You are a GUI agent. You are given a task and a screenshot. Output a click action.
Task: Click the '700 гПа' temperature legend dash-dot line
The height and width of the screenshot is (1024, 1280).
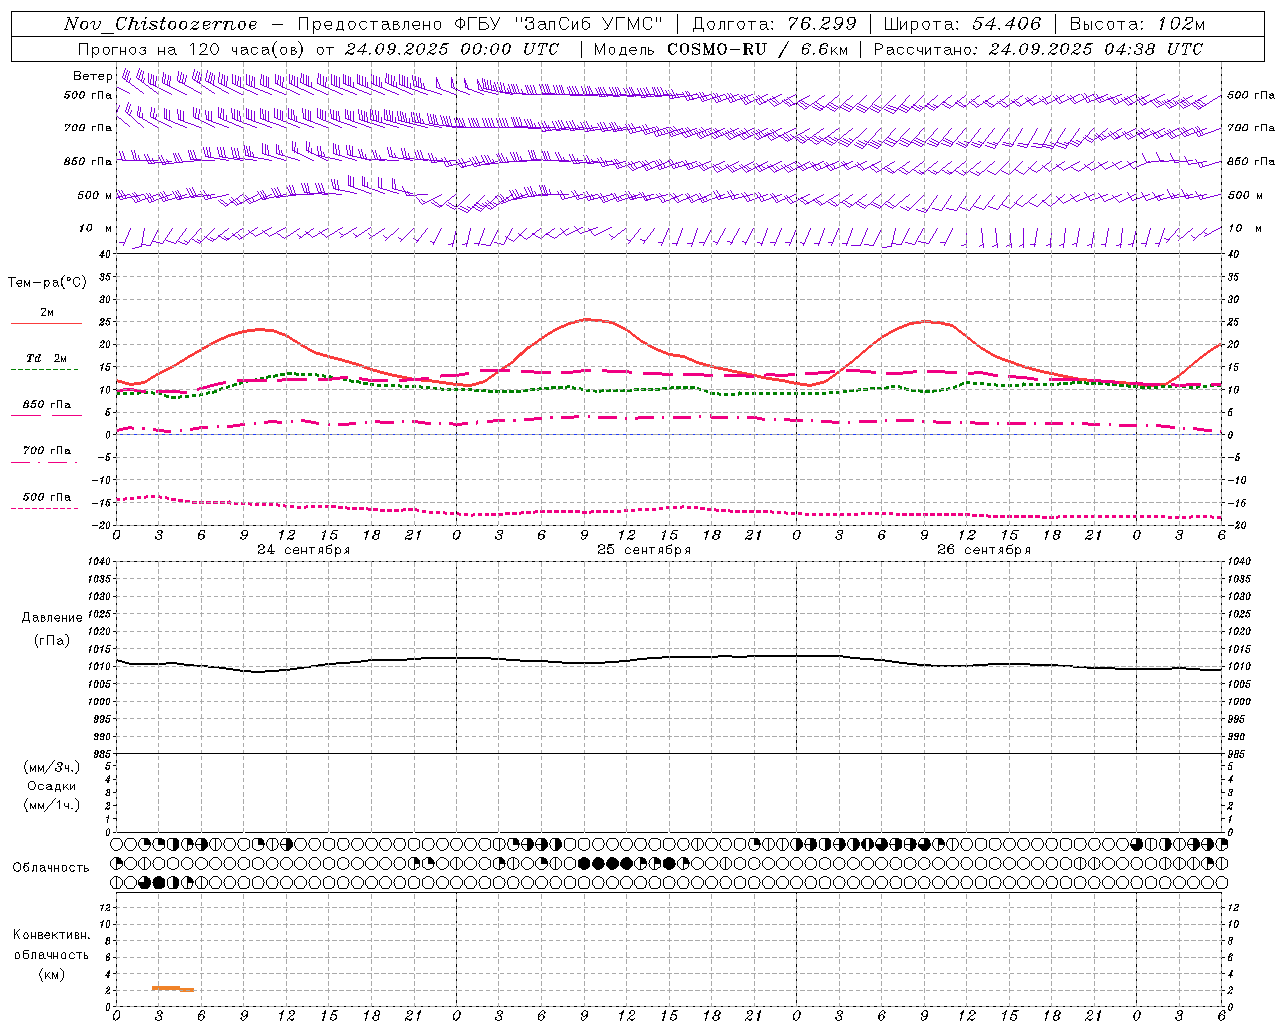pos(44,462)
